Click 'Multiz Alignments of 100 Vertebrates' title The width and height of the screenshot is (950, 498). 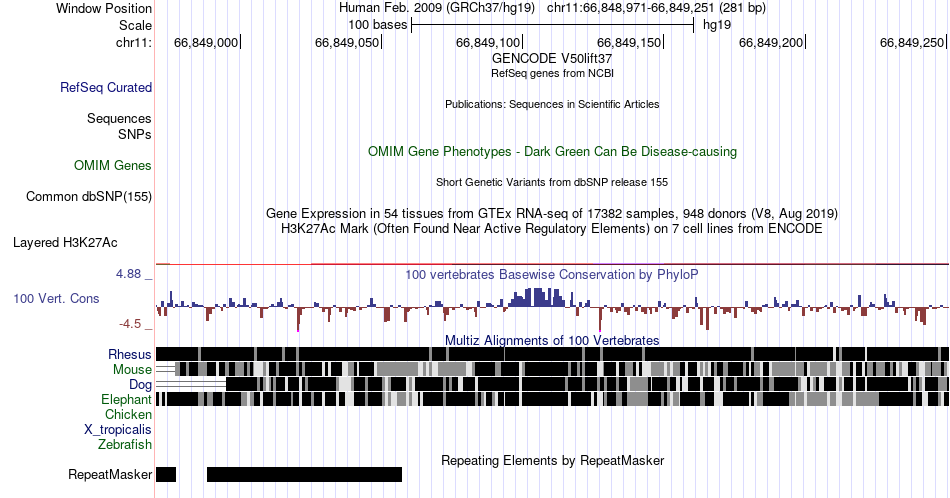click(552, 340)
